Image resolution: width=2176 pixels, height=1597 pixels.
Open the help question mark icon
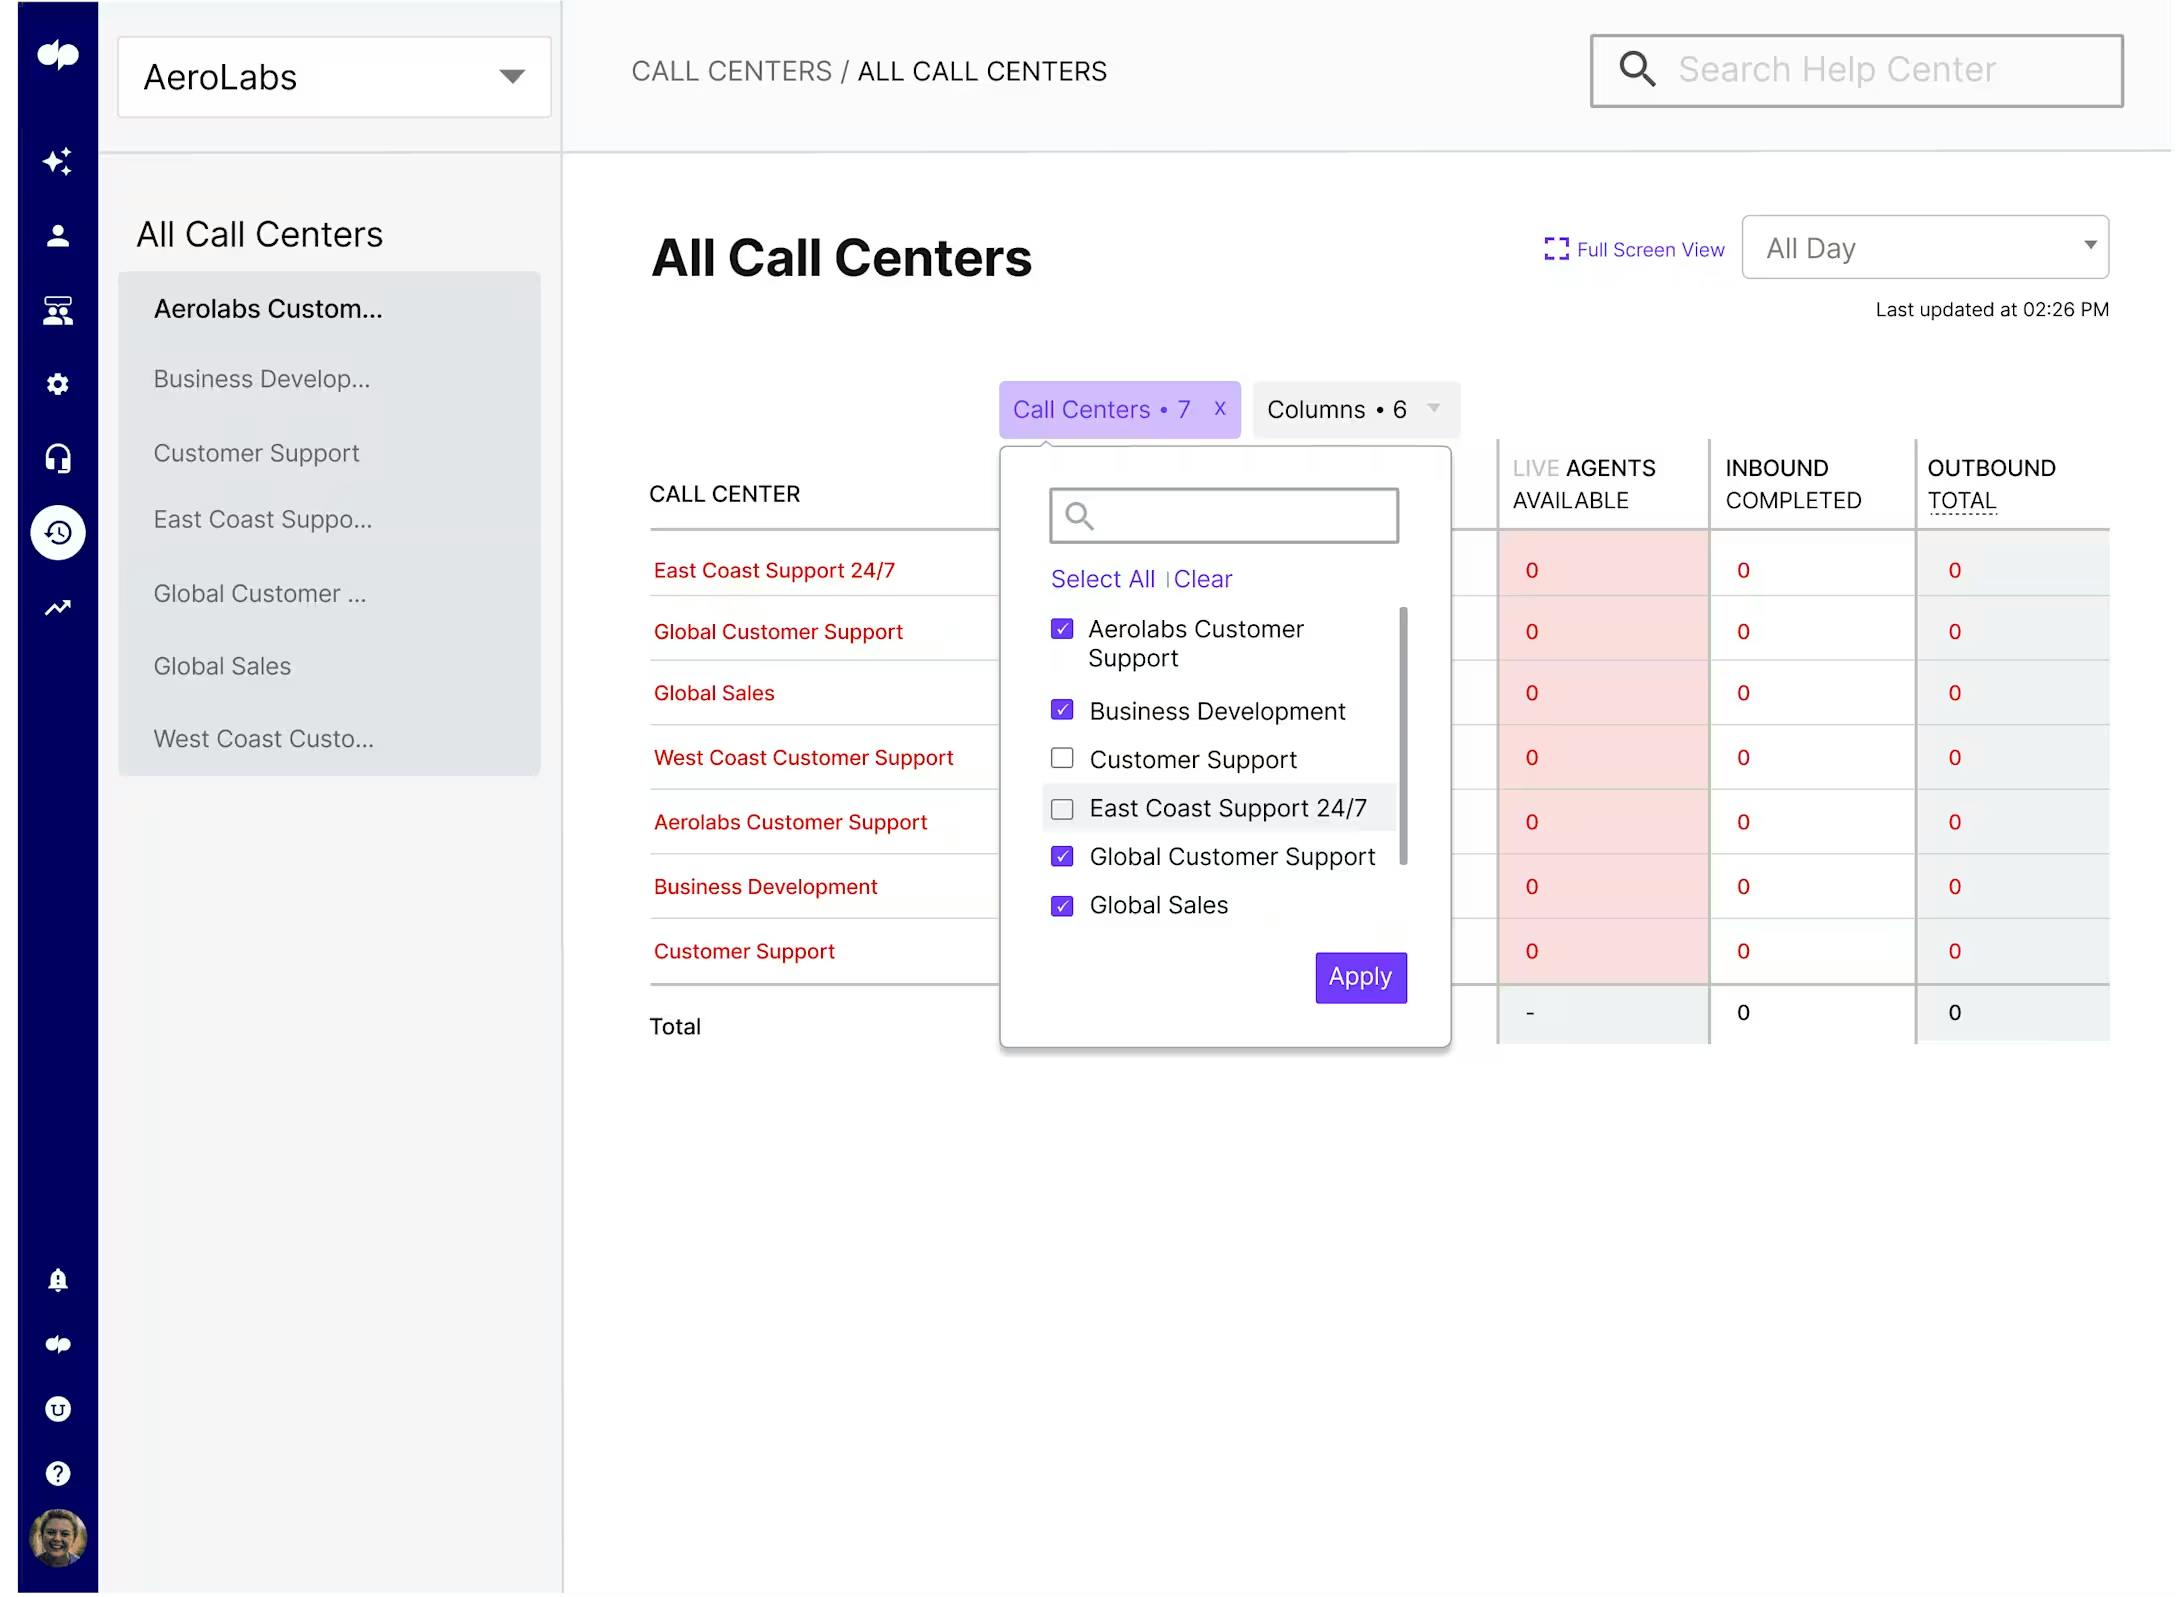pyautogui.click(x=58, y=1473)
